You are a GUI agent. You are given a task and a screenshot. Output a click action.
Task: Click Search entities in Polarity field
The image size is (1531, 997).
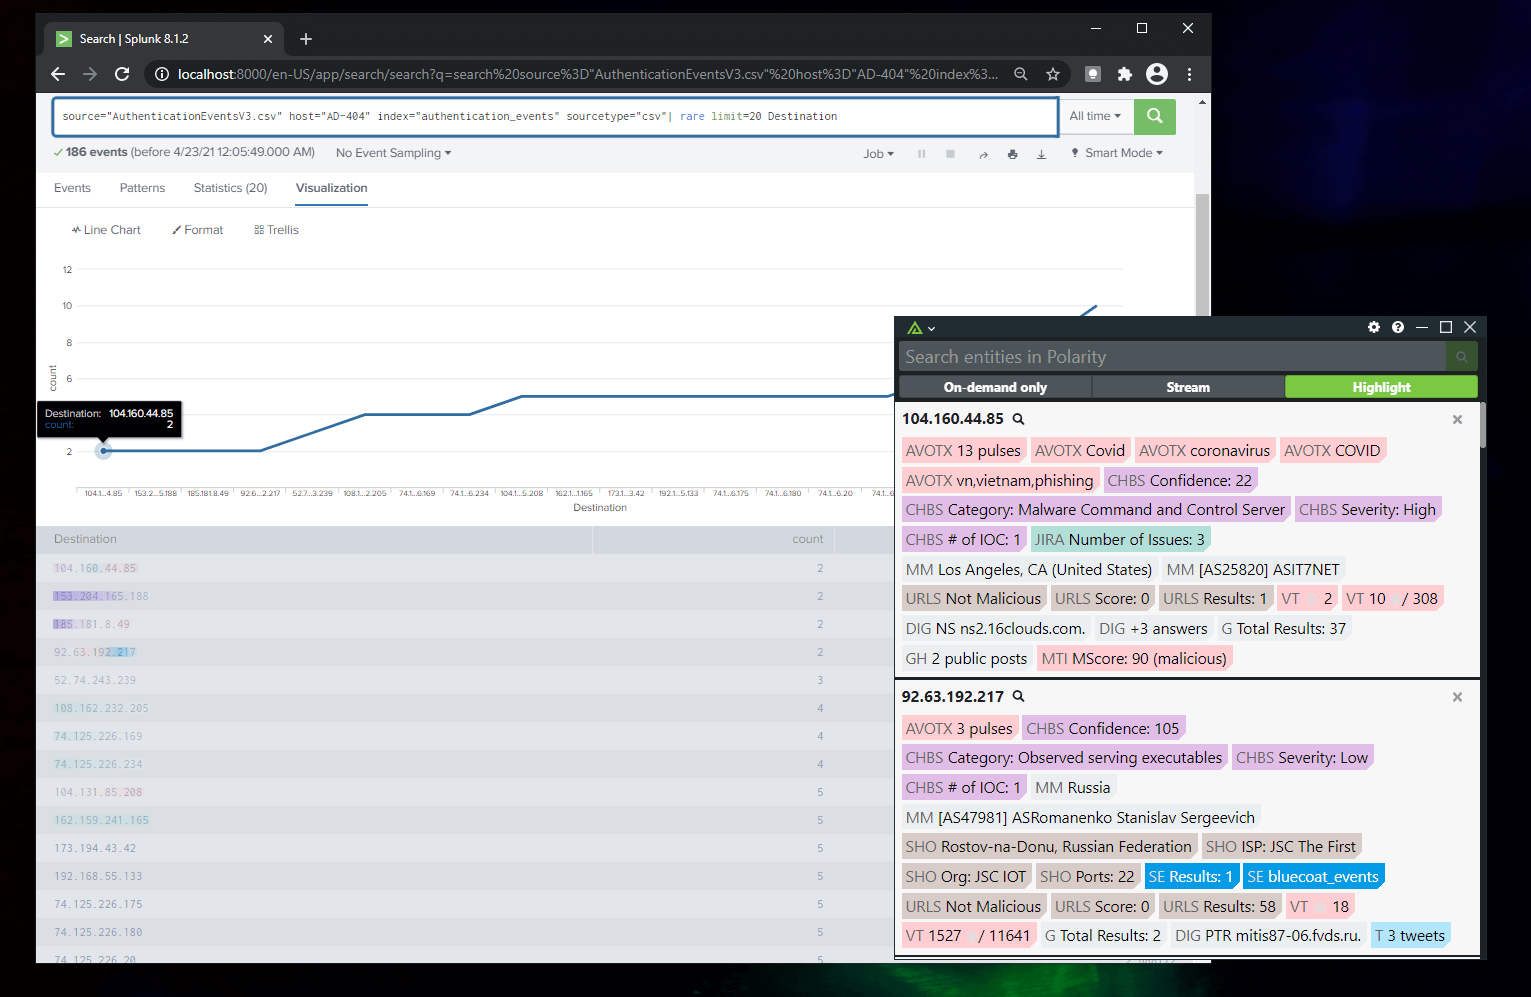pos(1172,357)
